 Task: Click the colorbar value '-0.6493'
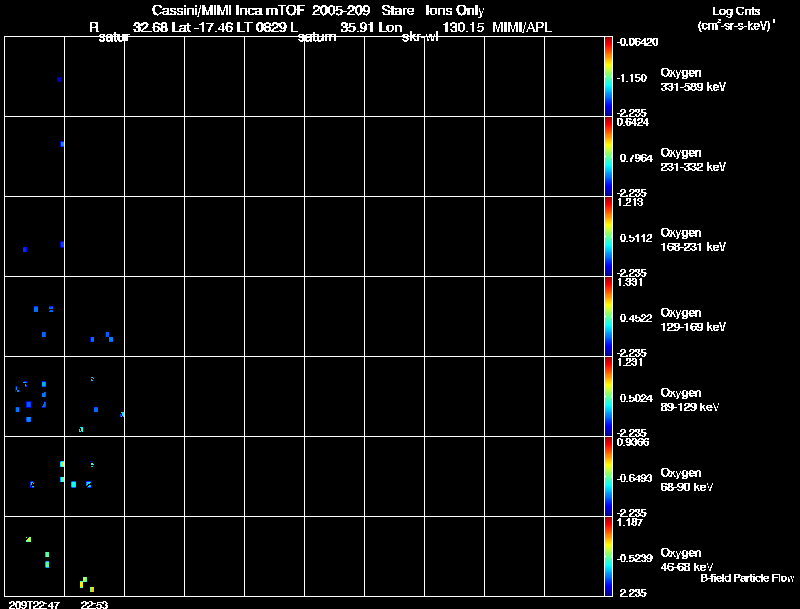634,478
